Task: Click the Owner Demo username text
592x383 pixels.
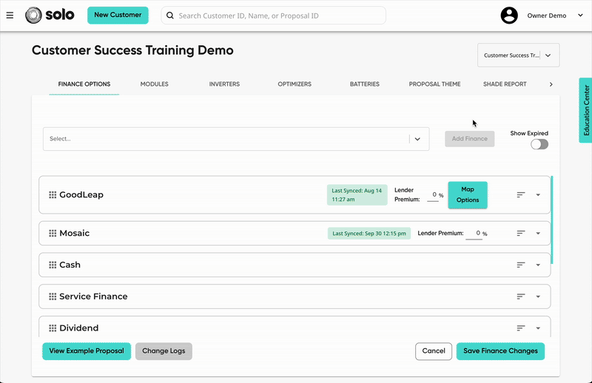Action: pos(546,15)
